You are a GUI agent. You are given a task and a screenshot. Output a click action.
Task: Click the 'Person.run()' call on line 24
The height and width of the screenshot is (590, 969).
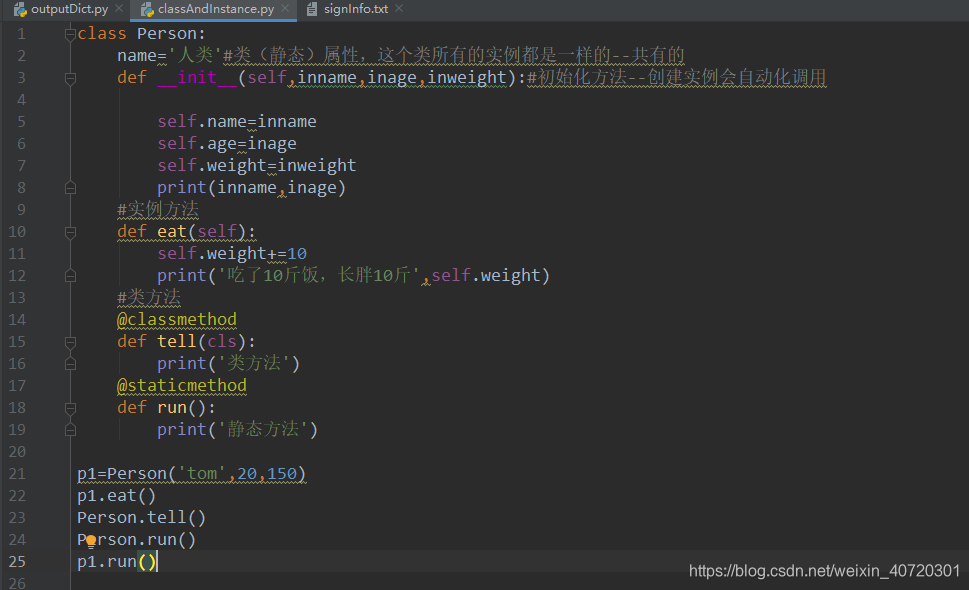137,539
